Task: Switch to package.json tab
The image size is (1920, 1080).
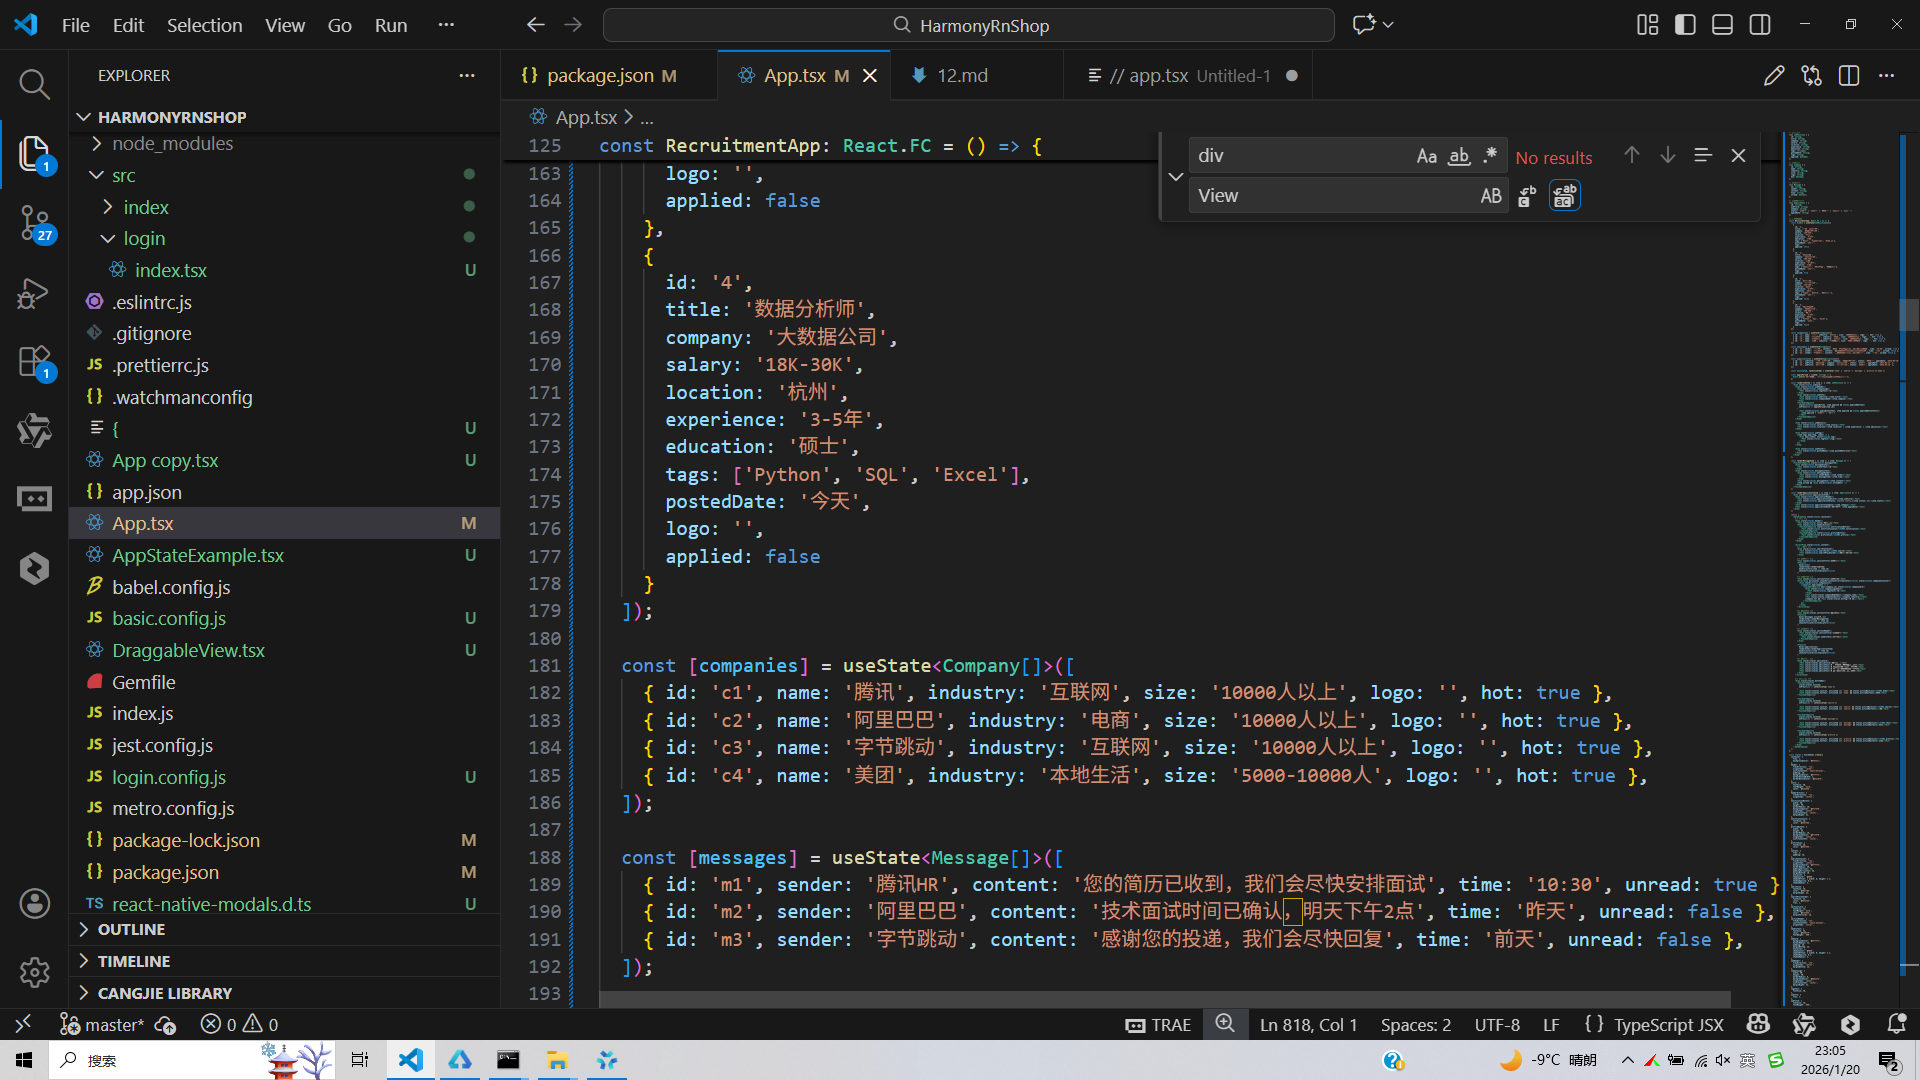Action: pyautogui.click(x=600, y=76)
